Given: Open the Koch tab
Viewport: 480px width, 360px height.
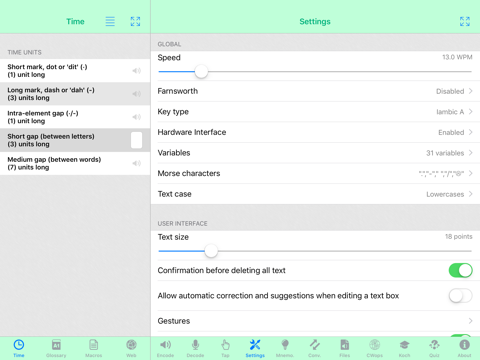Looking at the screenshot, I should (404, 348).
